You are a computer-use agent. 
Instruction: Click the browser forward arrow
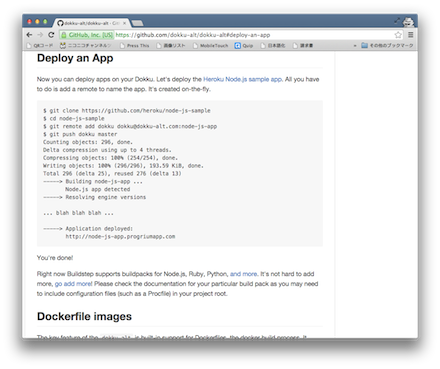point(40,35)
